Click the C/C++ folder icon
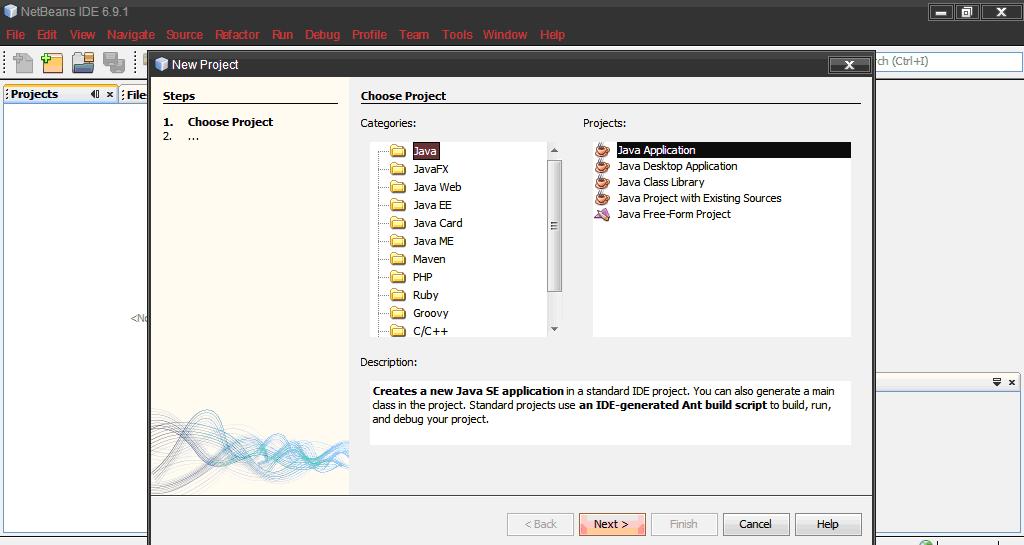1024x545 pixels. click(398, 331)
